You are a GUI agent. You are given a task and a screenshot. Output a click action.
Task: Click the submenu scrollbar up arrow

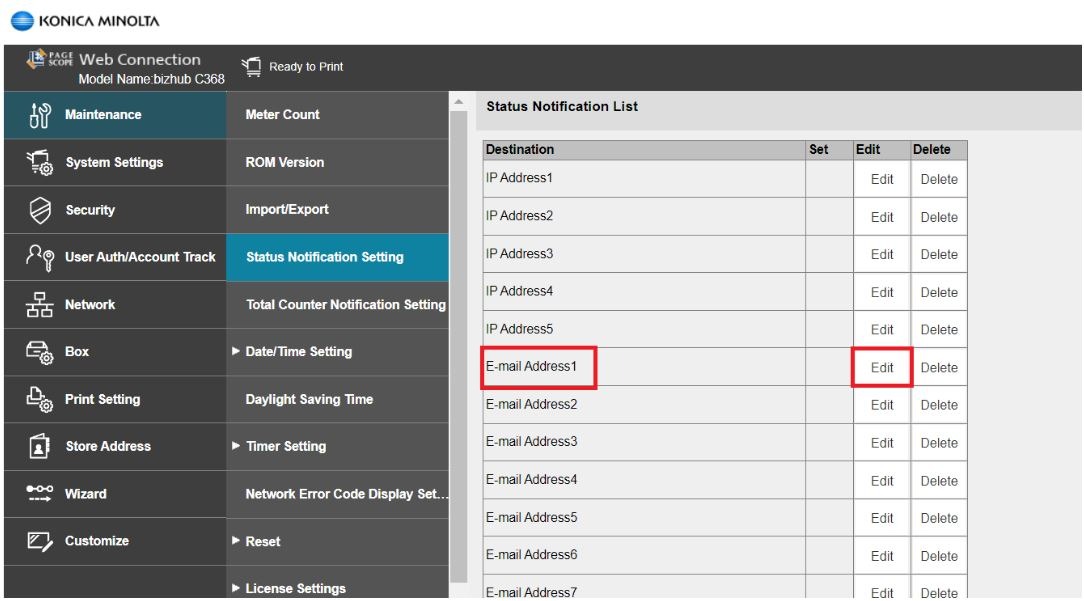tap(459, 101)
